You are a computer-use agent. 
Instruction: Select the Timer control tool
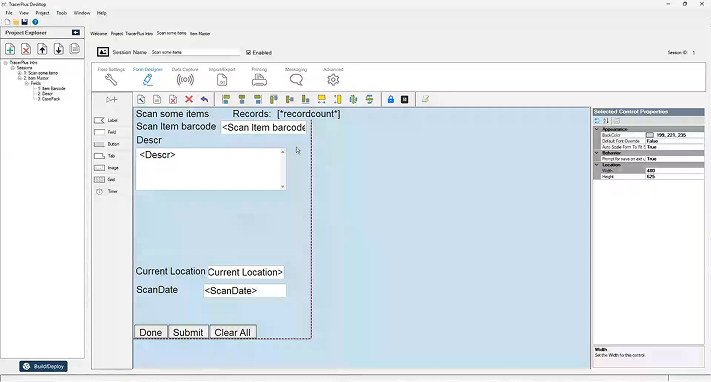point(106,191)
